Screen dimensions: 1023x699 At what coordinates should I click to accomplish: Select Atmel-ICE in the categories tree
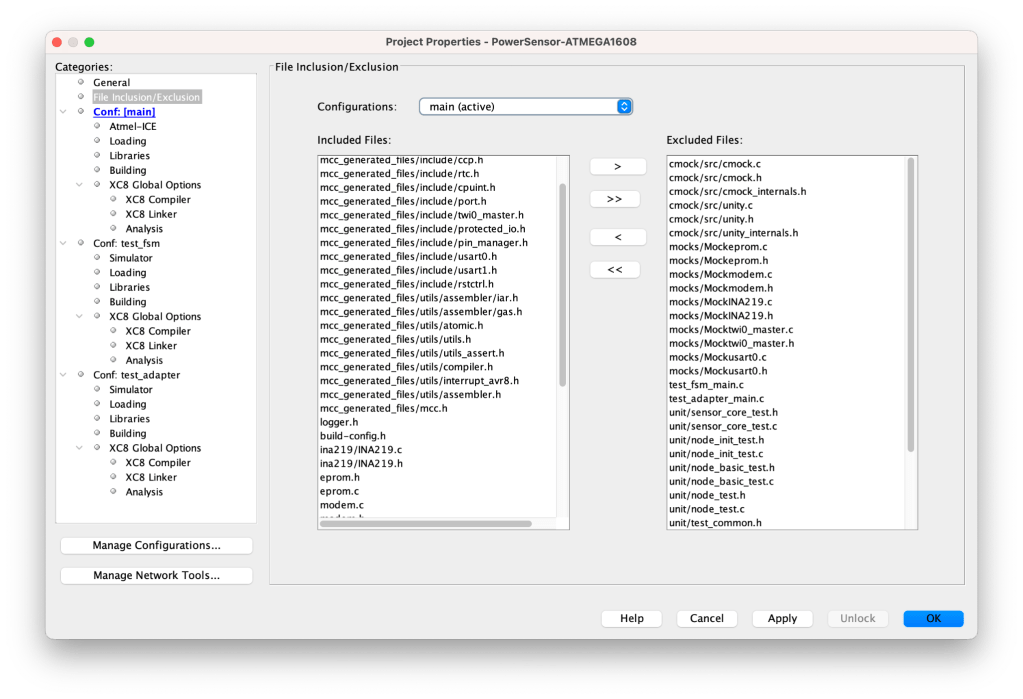(132, 127)
